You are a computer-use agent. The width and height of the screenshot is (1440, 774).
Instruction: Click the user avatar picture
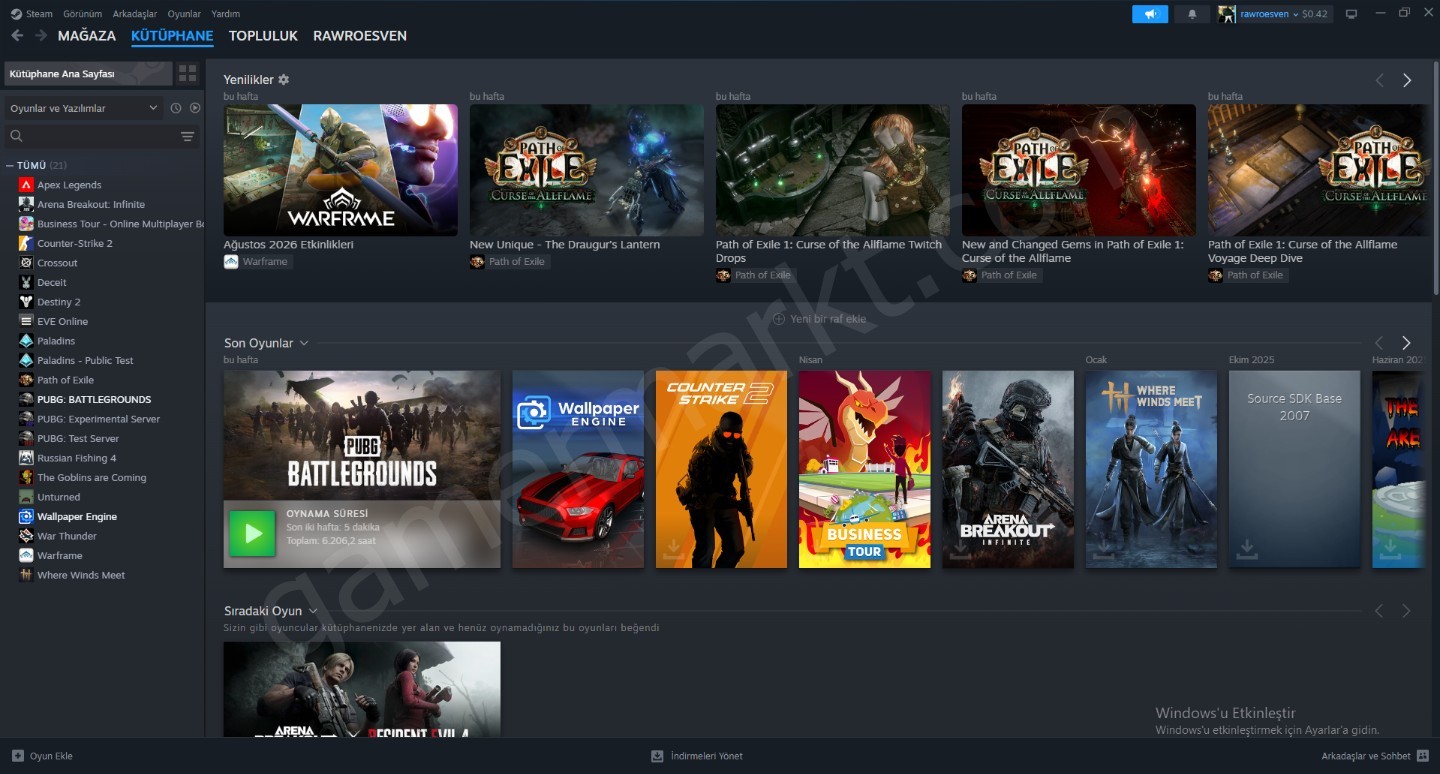[1227, 14]
